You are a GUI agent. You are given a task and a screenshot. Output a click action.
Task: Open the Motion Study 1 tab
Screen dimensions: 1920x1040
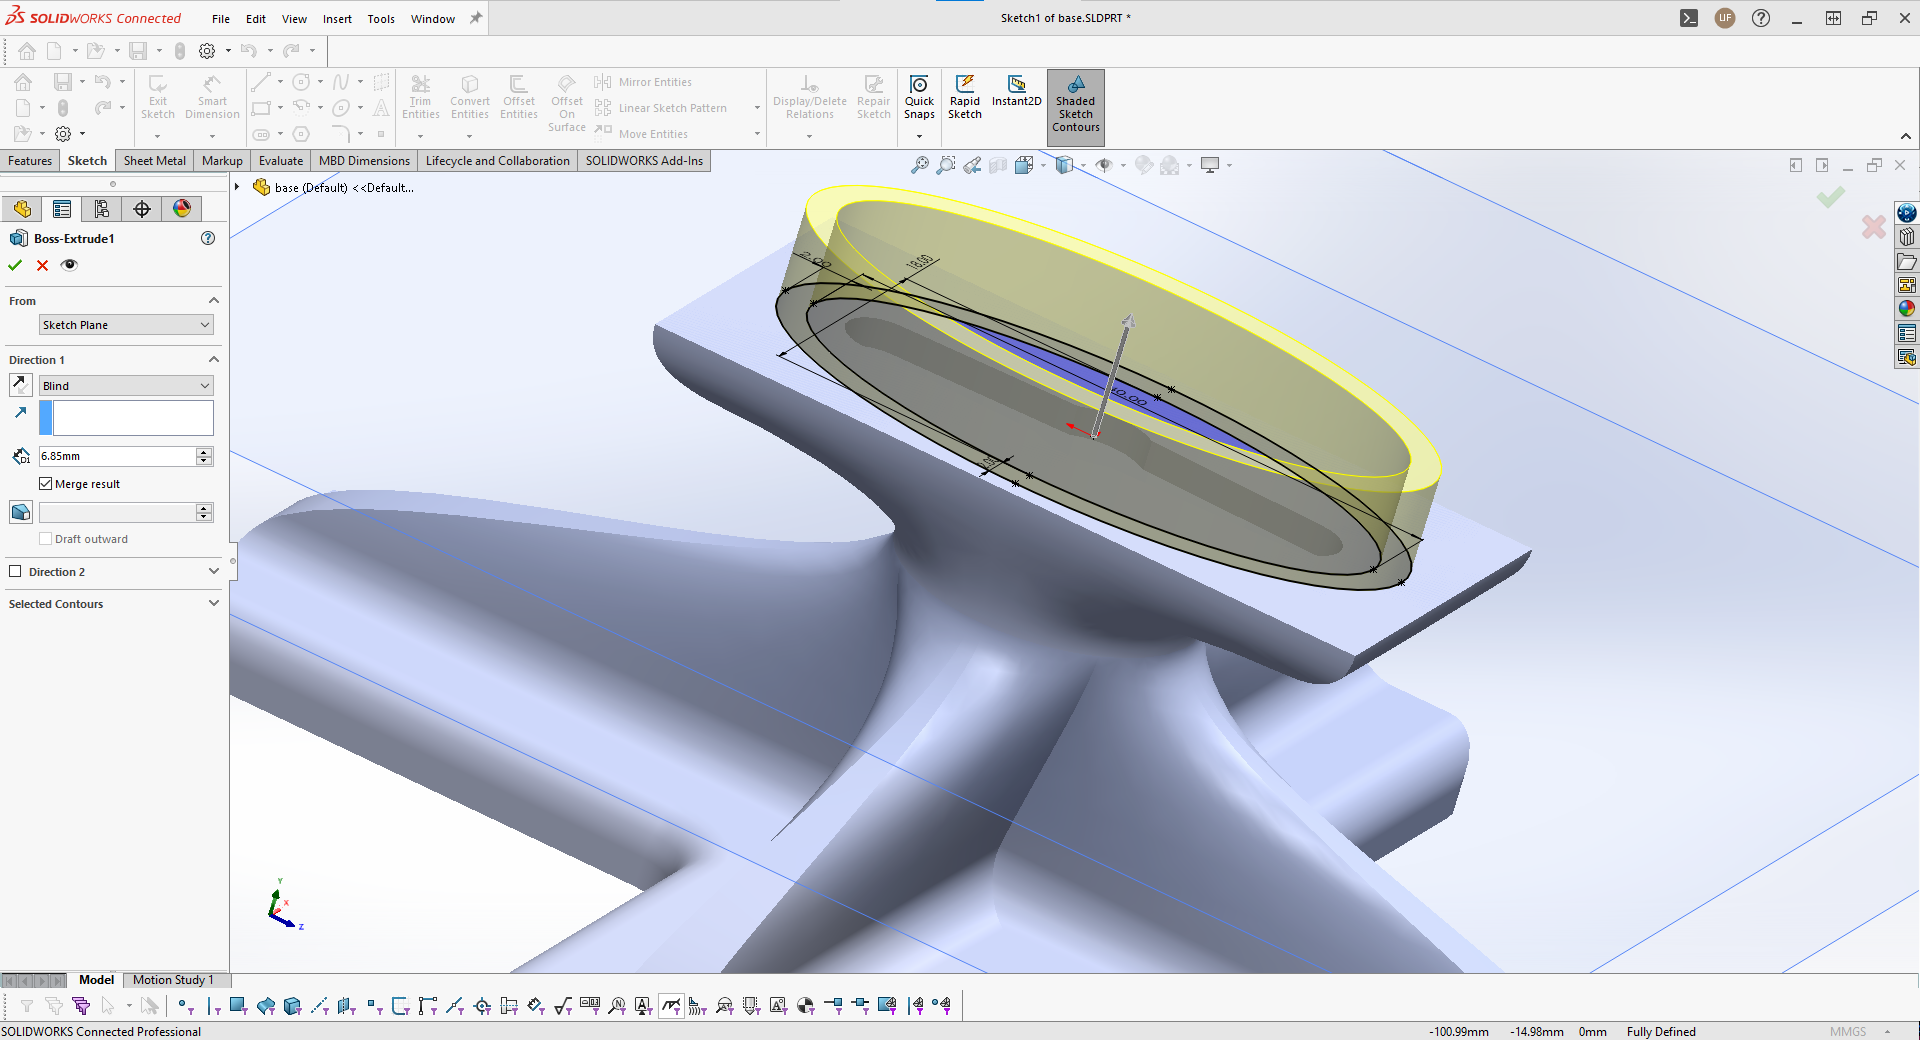(173, 980)
